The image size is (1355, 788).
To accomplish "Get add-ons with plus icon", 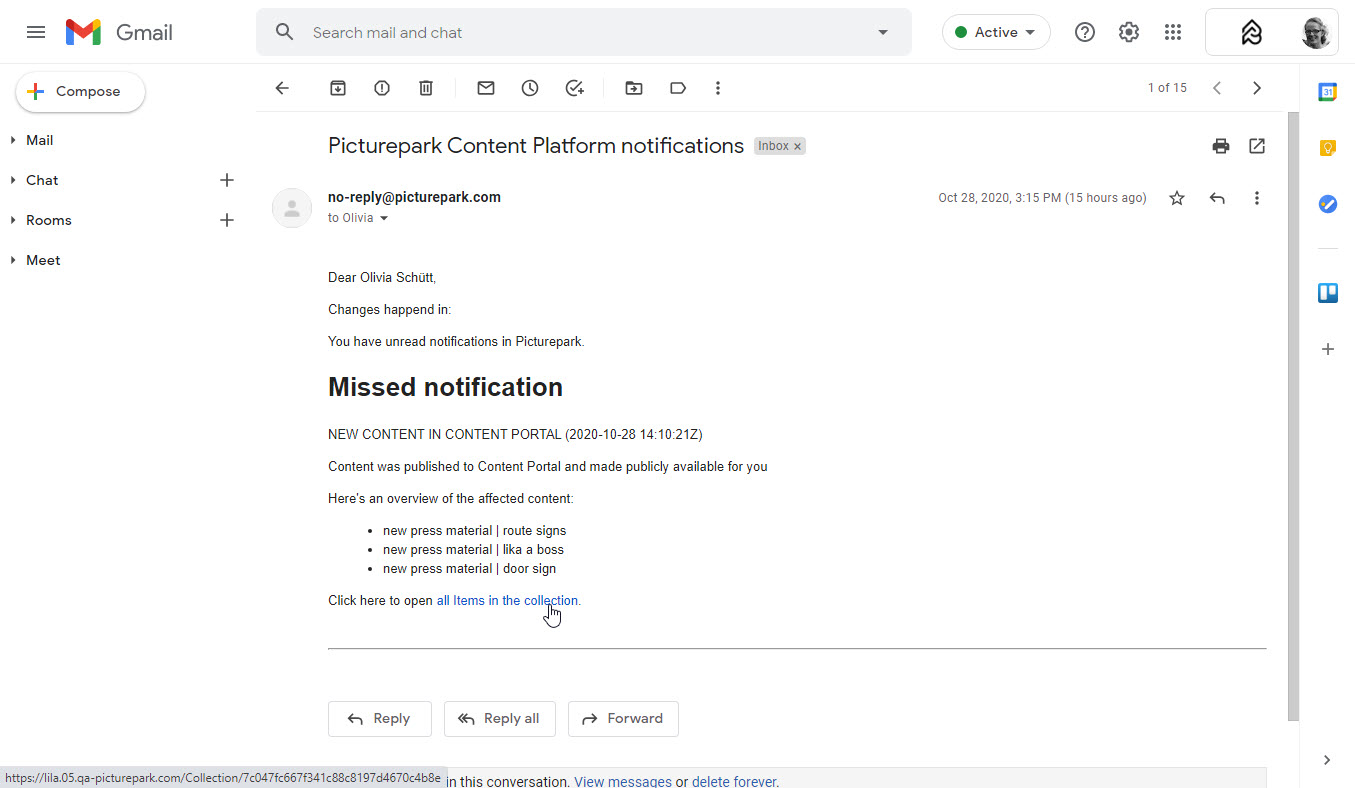I will point(1327,349).
